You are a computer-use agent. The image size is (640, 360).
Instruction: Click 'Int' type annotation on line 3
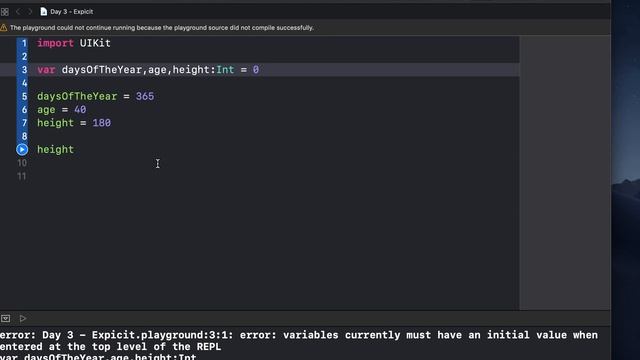coord(225,70)
